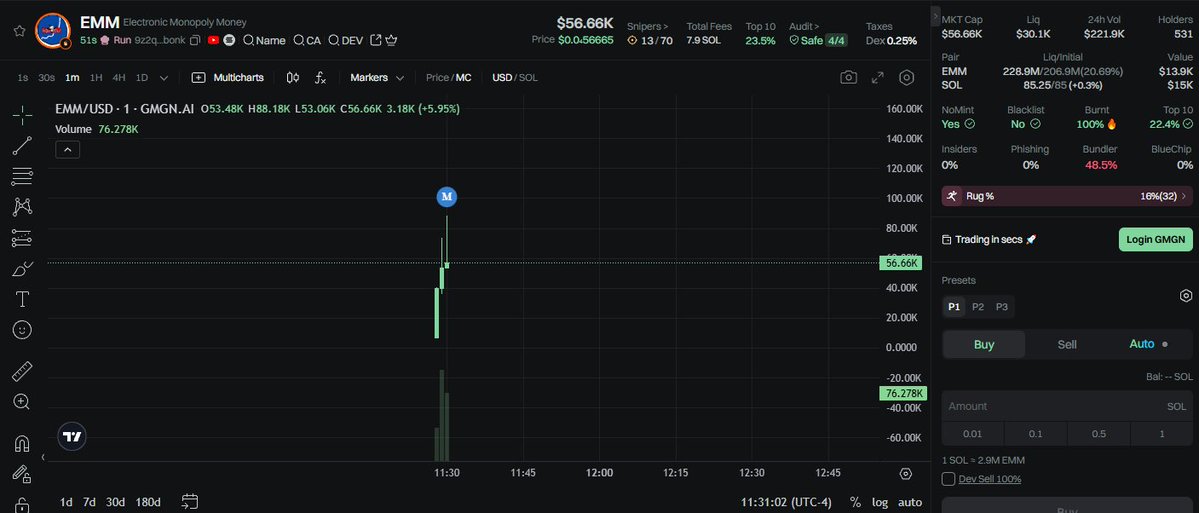Toggle lock drawing mode pencil icon
Screen dimensions: 1199x513
[22, 475]
